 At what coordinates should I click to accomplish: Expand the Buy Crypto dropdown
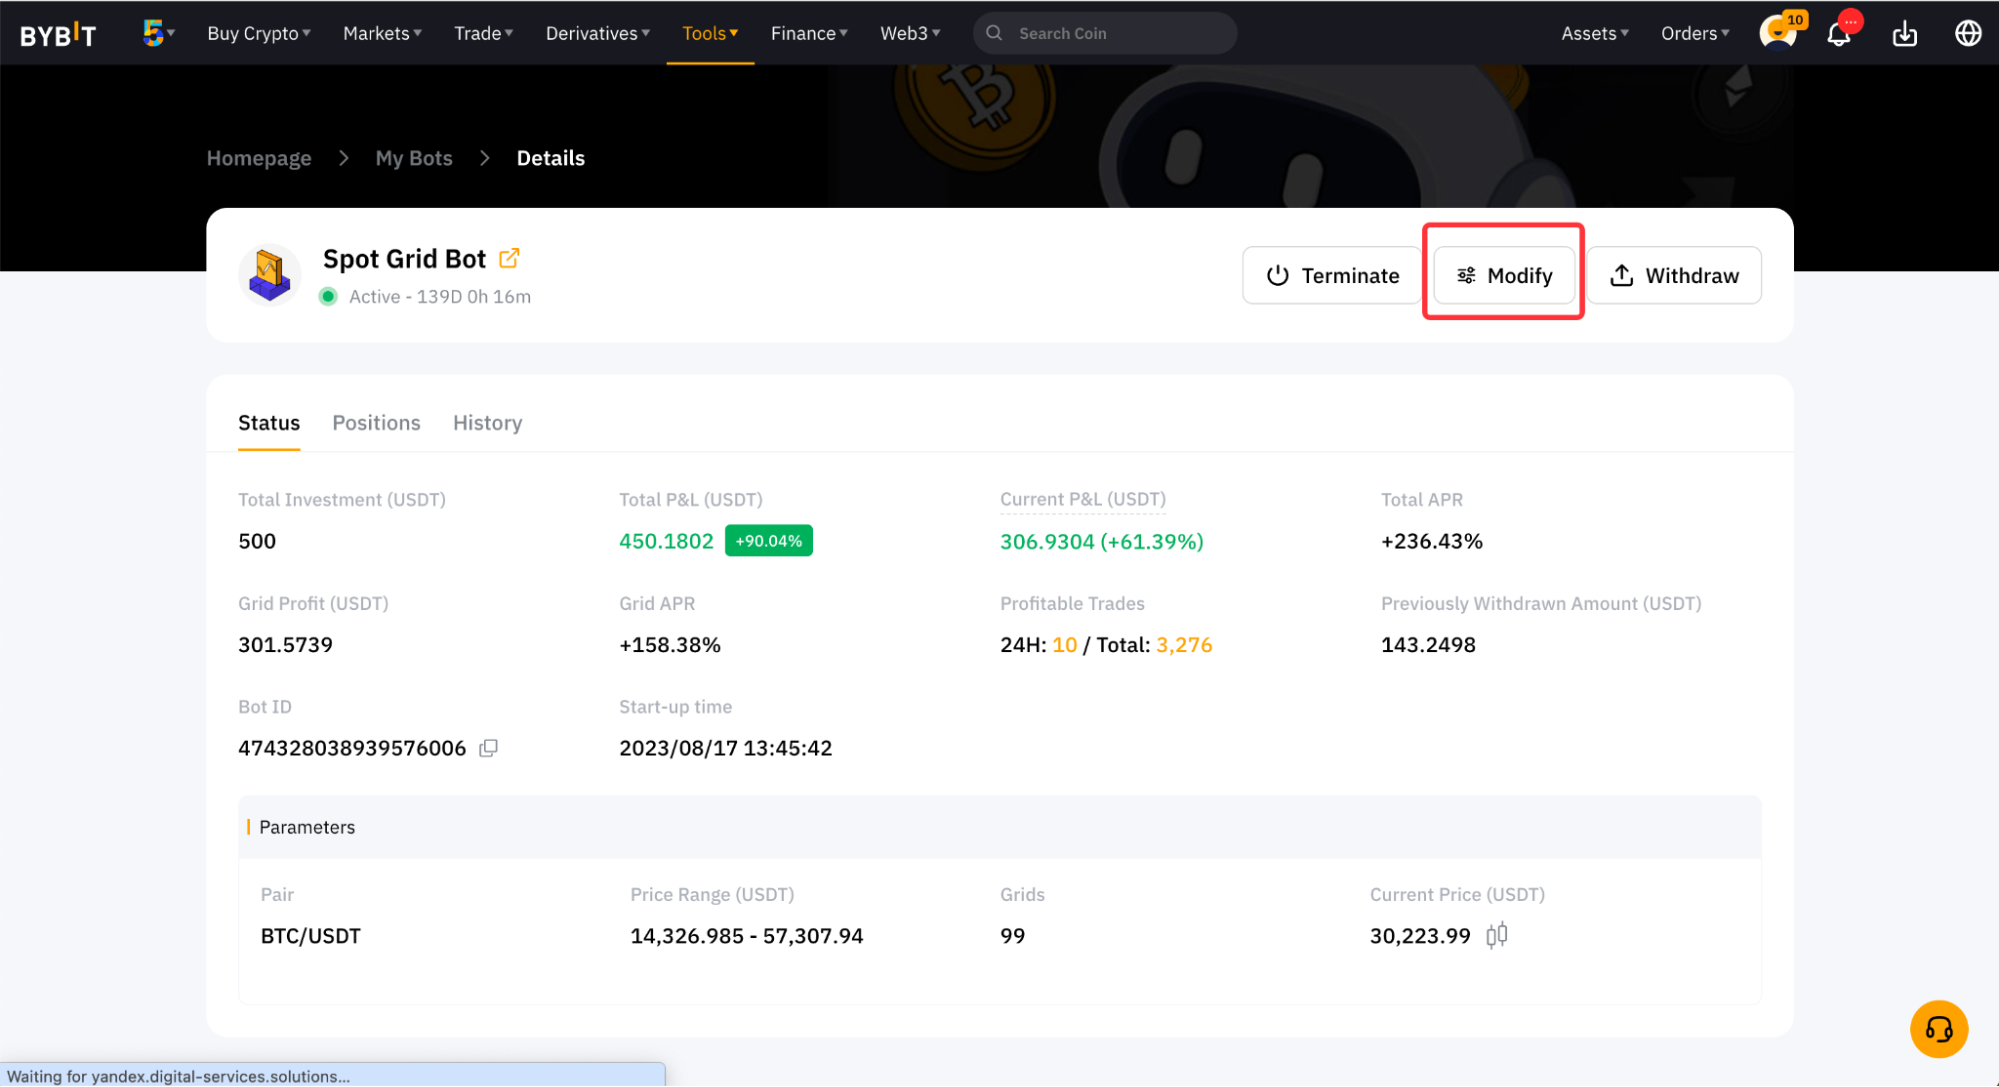pos(259,33)
